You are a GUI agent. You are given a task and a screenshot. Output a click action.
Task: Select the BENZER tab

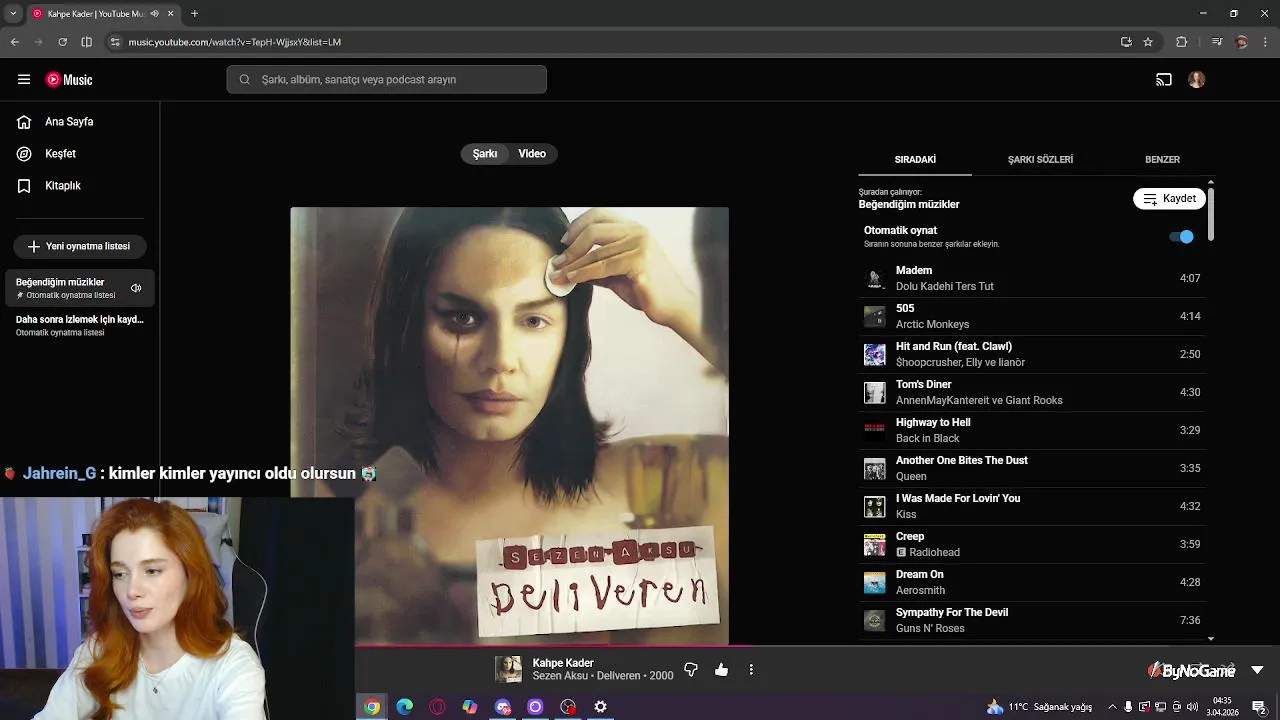[1162, 160]
